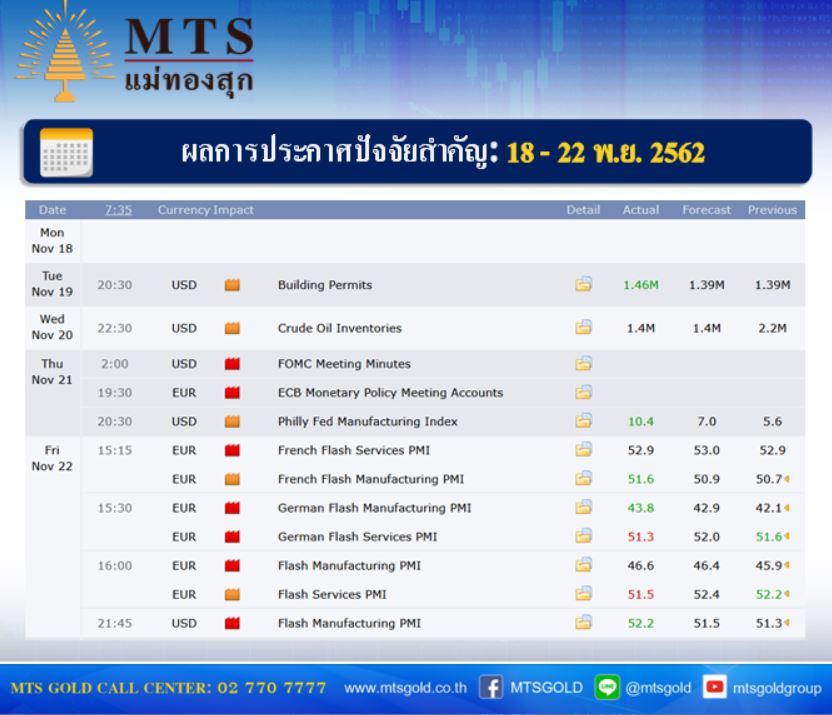This screenshot has height=715, width=832.
Task: Click the FOMC Meeting Minutes event name
Action: pos(344,364)
